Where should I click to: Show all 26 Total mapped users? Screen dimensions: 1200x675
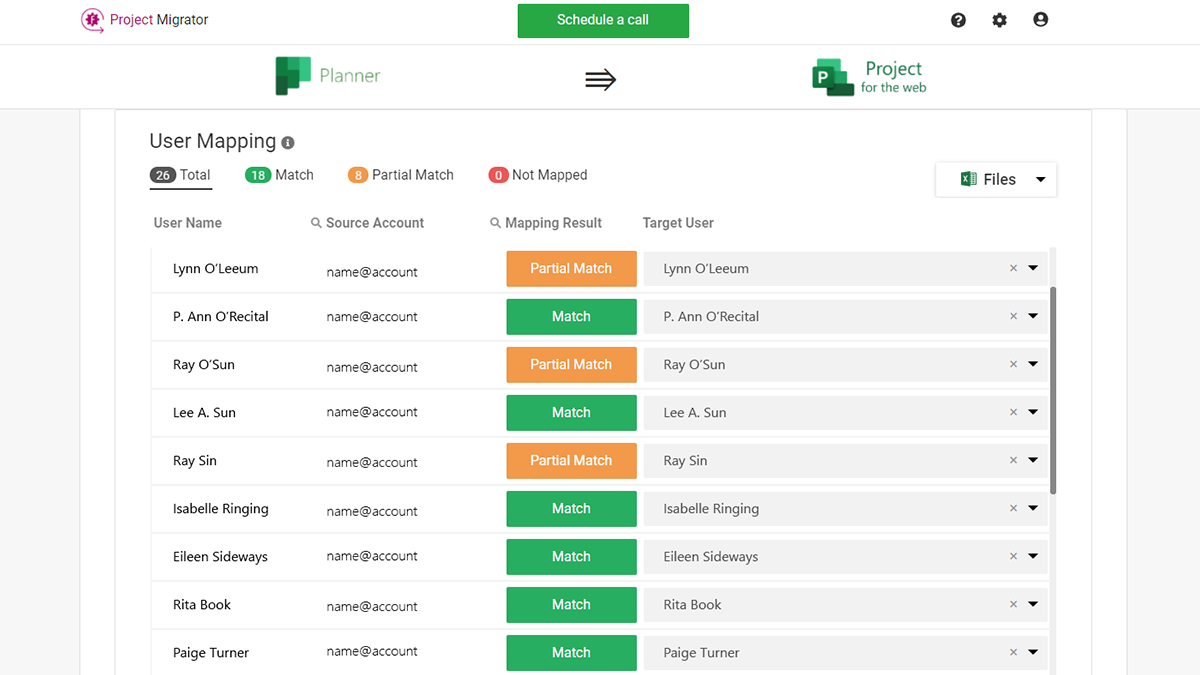click(180, 174)
